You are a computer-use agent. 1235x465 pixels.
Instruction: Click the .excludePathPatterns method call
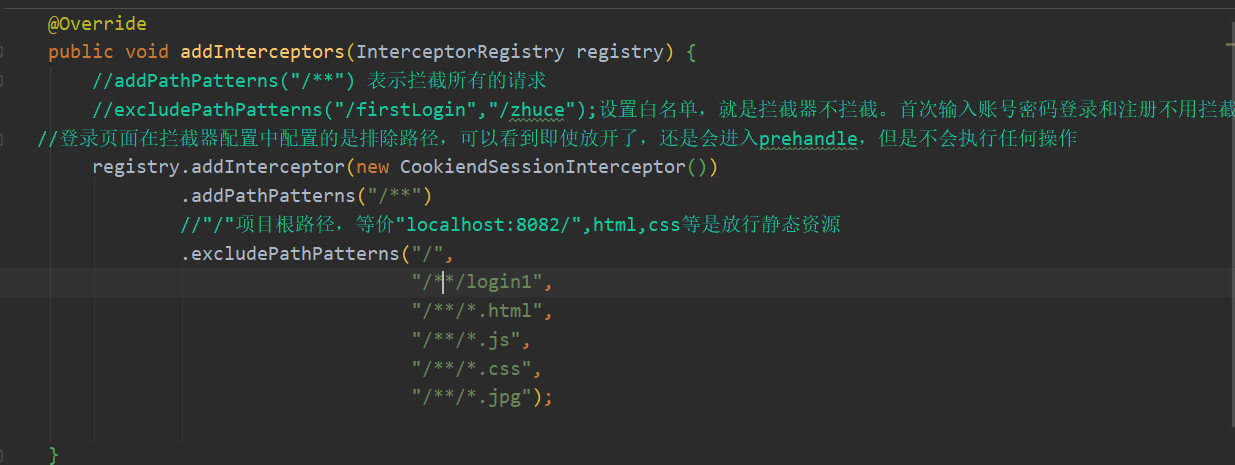[290, 254]
